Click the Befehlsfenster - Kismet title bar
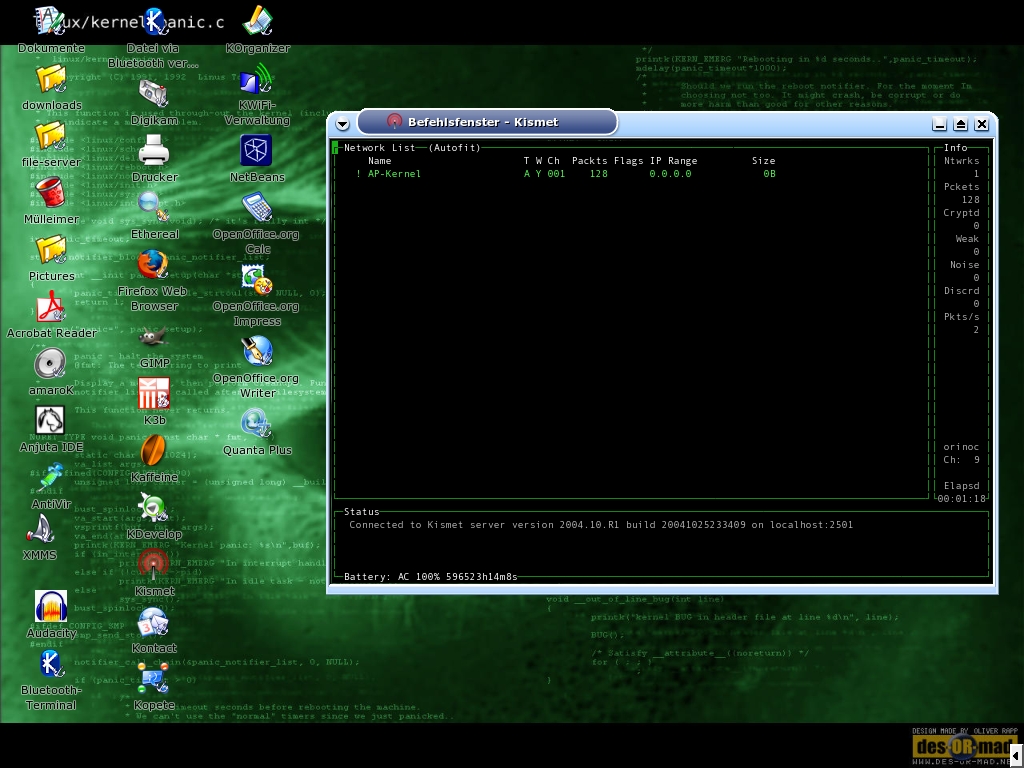The image size is (1024, 768). pos(487,122)
